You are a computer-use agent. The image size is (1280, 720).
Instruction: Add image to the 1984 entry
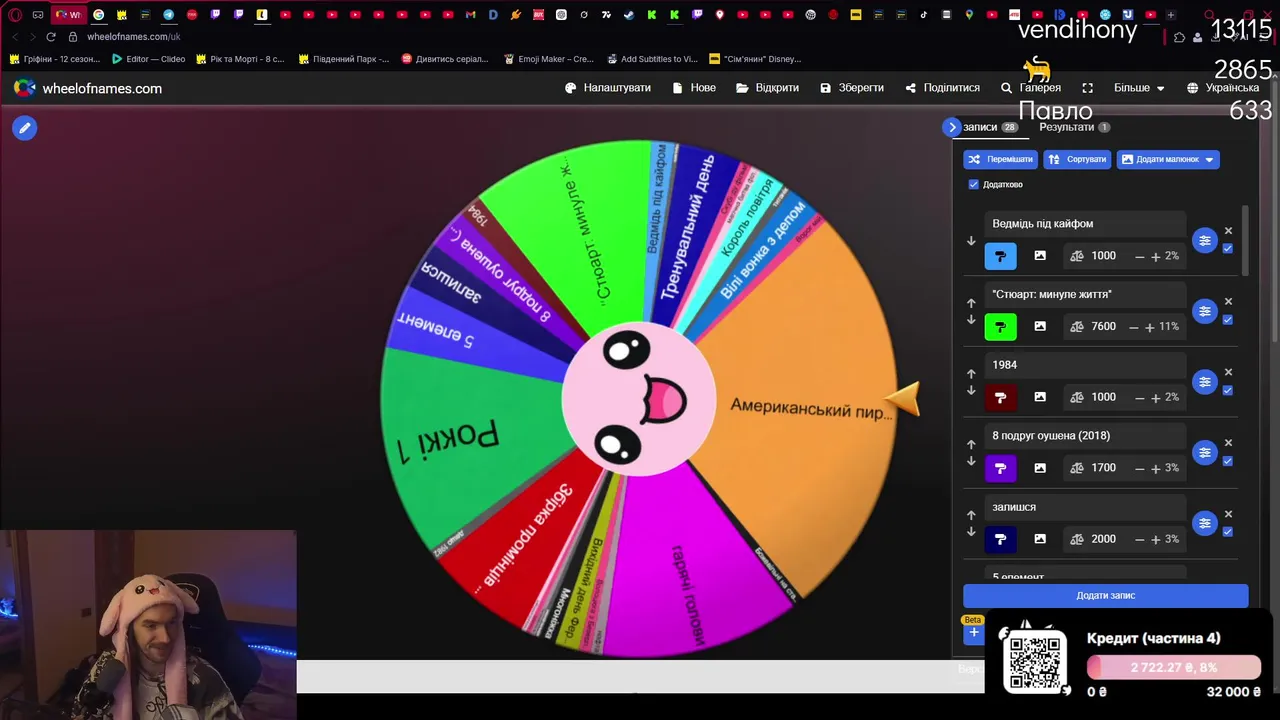click(x=1040, y=397)
